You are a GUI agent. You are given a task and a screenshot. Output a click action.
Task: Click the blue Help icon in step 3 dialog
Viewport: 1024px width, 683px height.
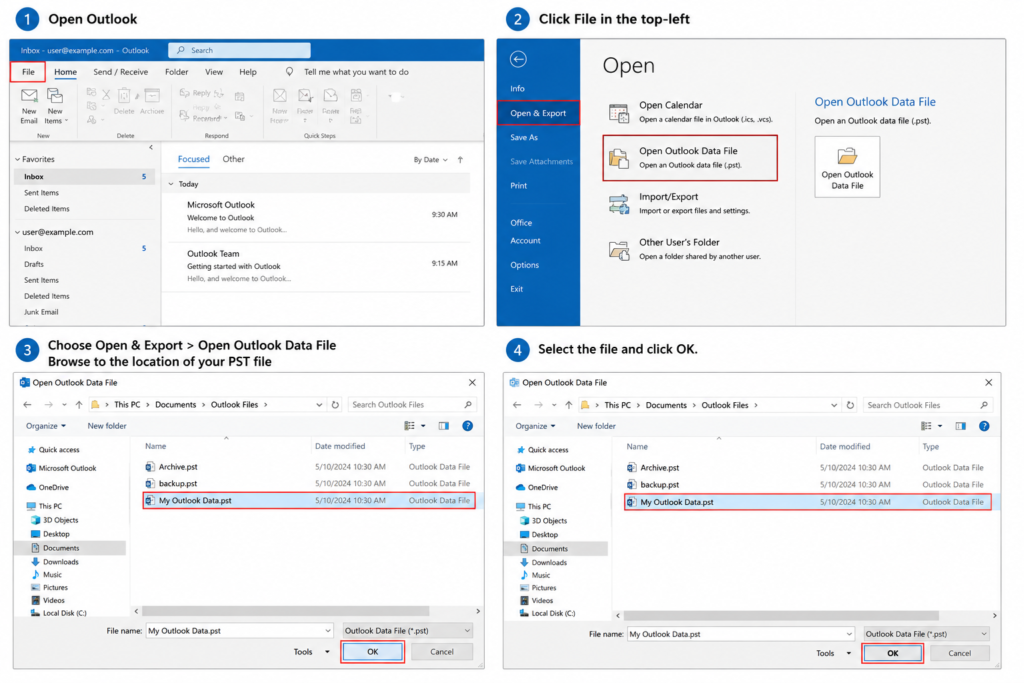(x=468, y=426)
